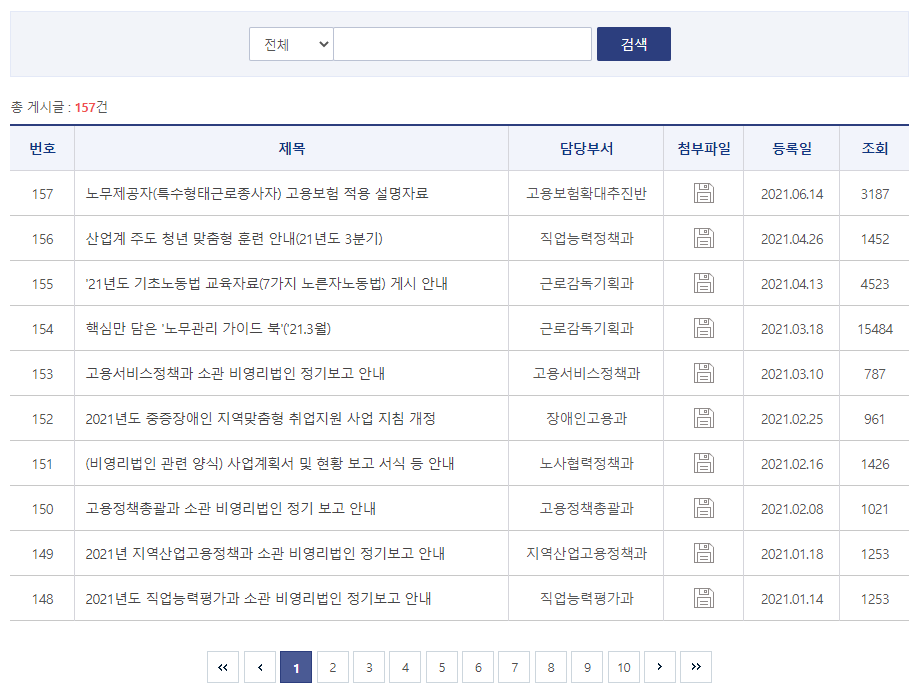Click the 제목 column header
This screenshot has width=923, height=692.
tap(291, 148)
